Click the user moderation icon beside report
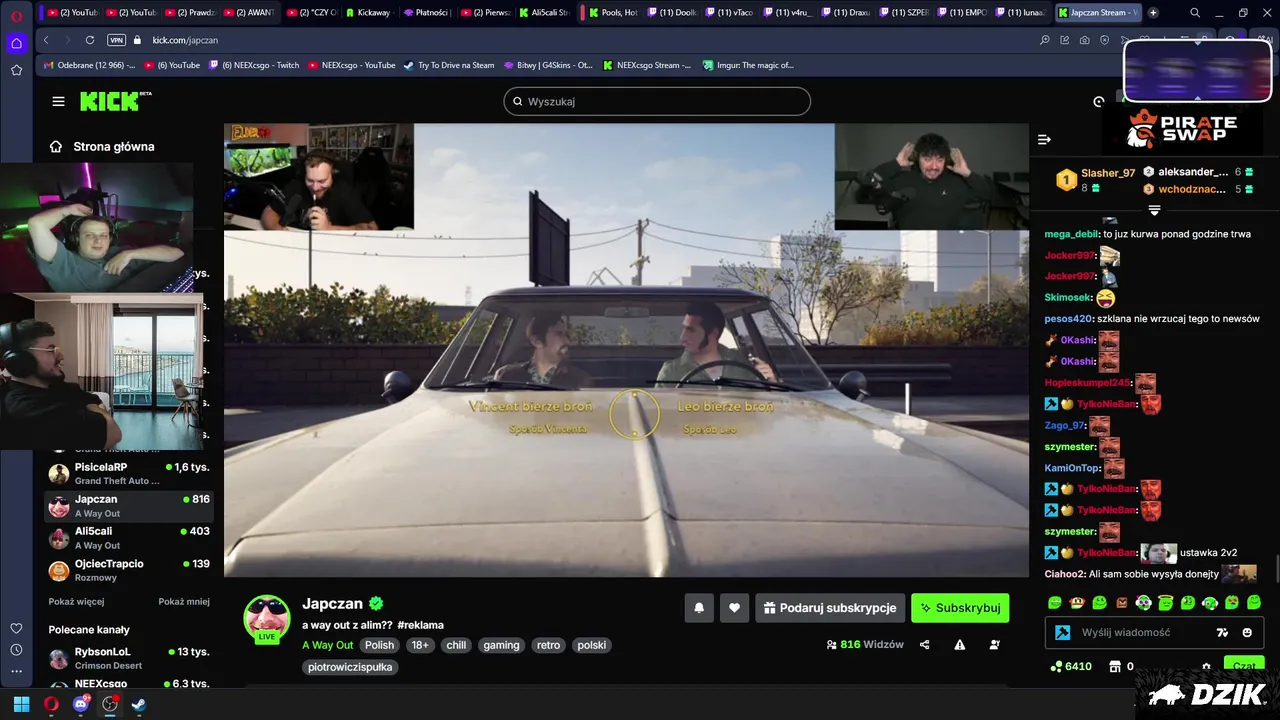1280x720 pixels. coord(994,645)
